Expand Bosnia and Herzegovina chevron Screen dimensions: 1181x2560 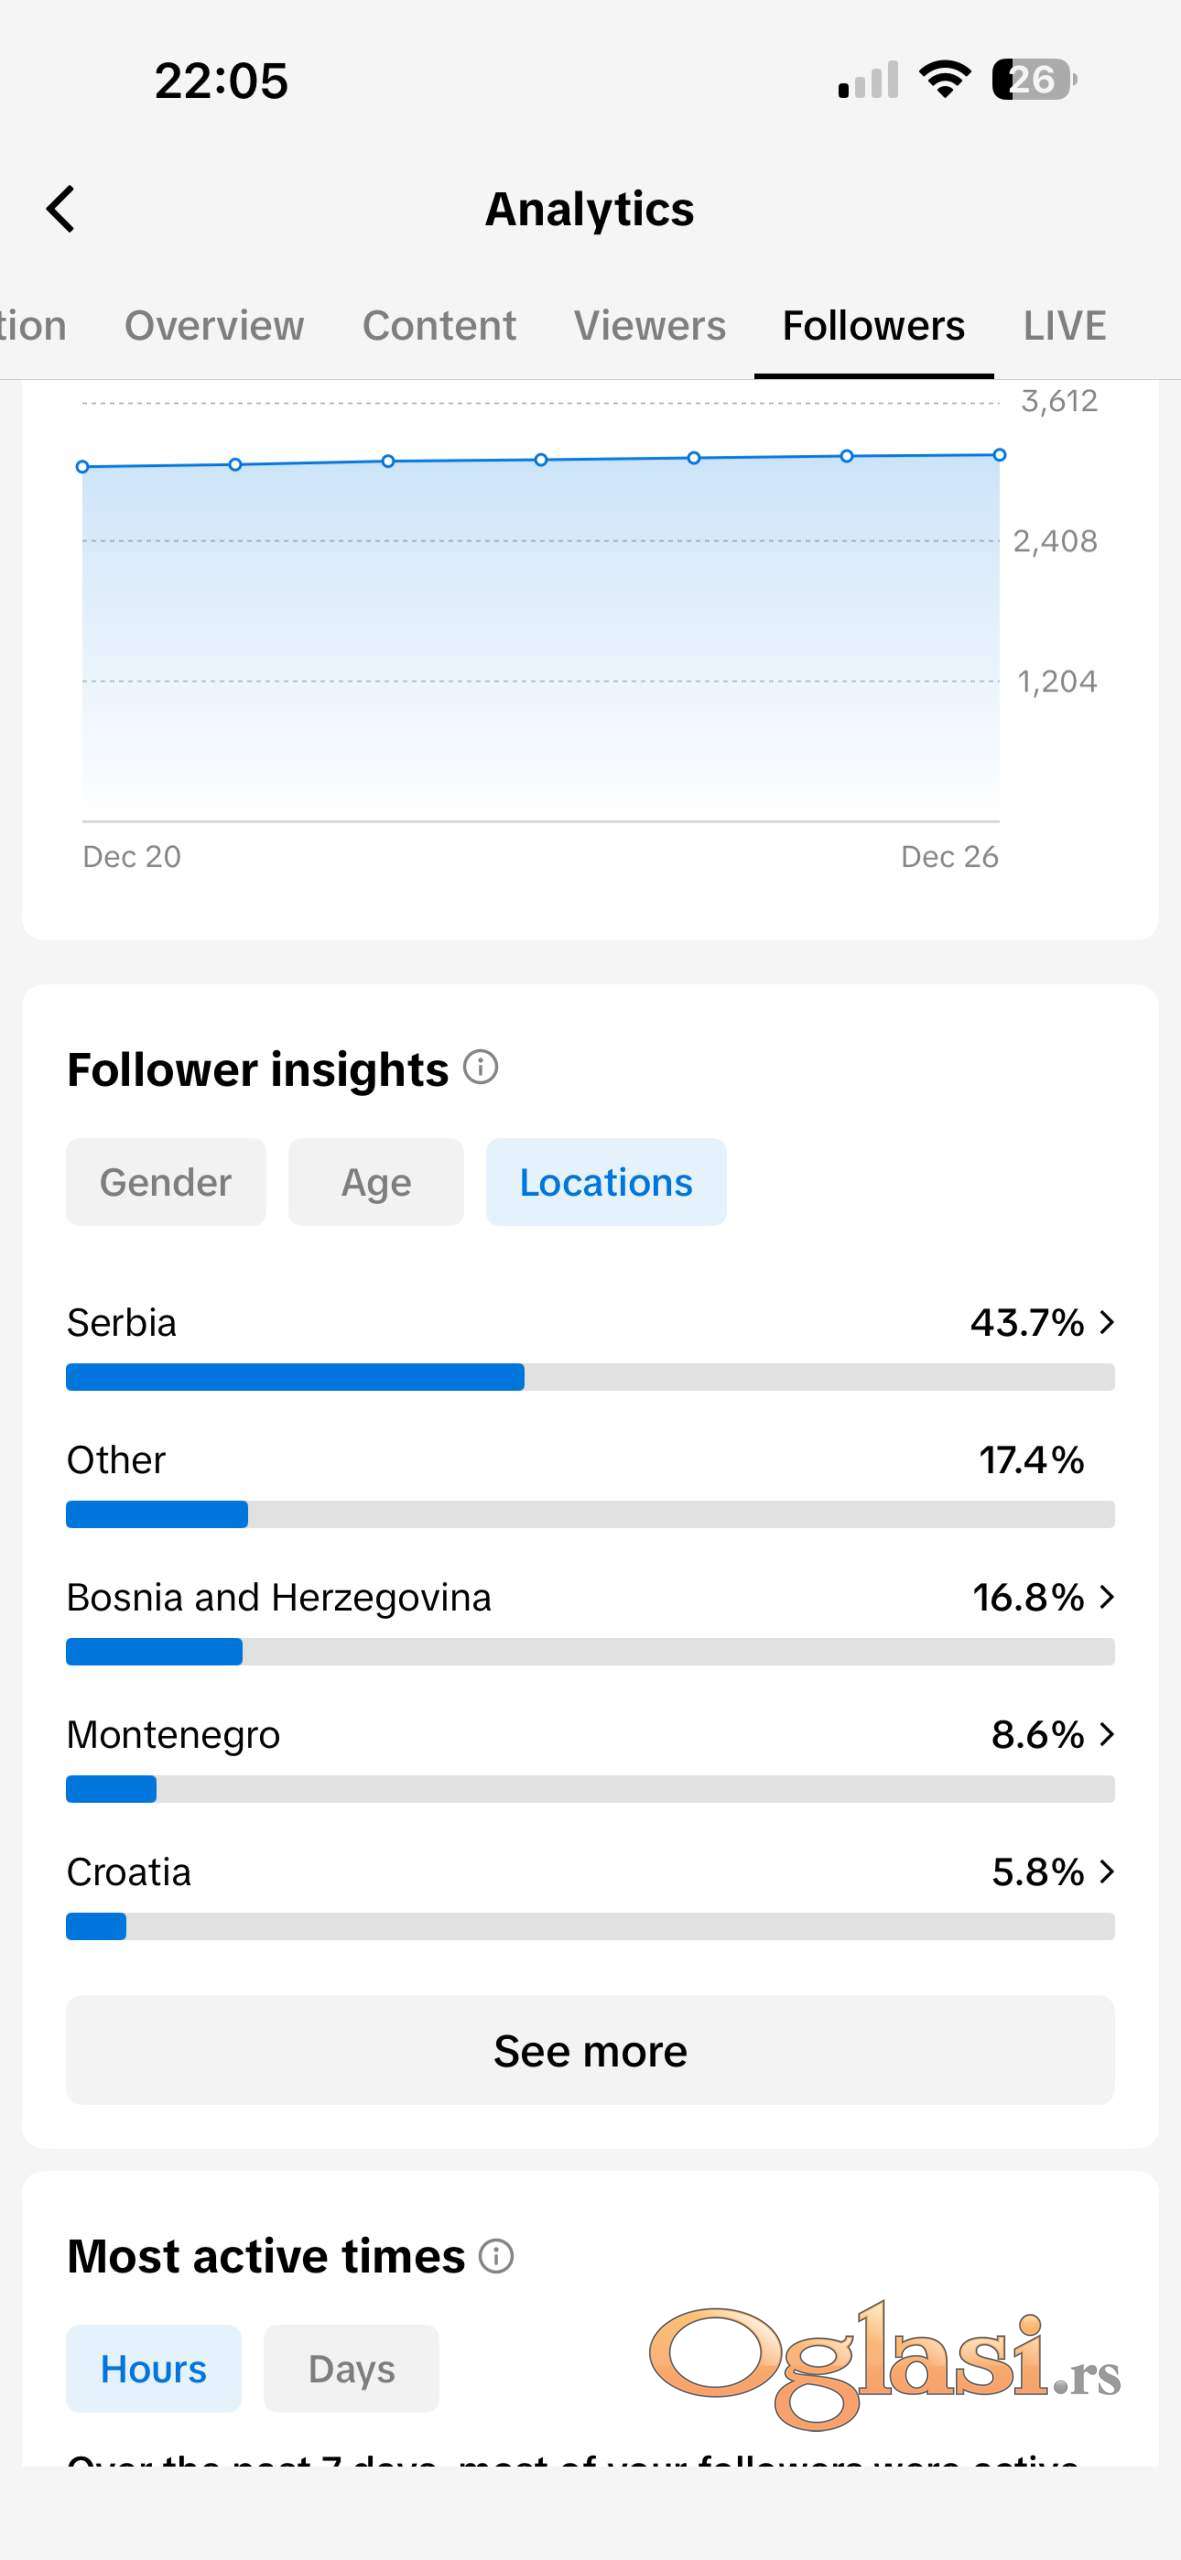1106,1597
